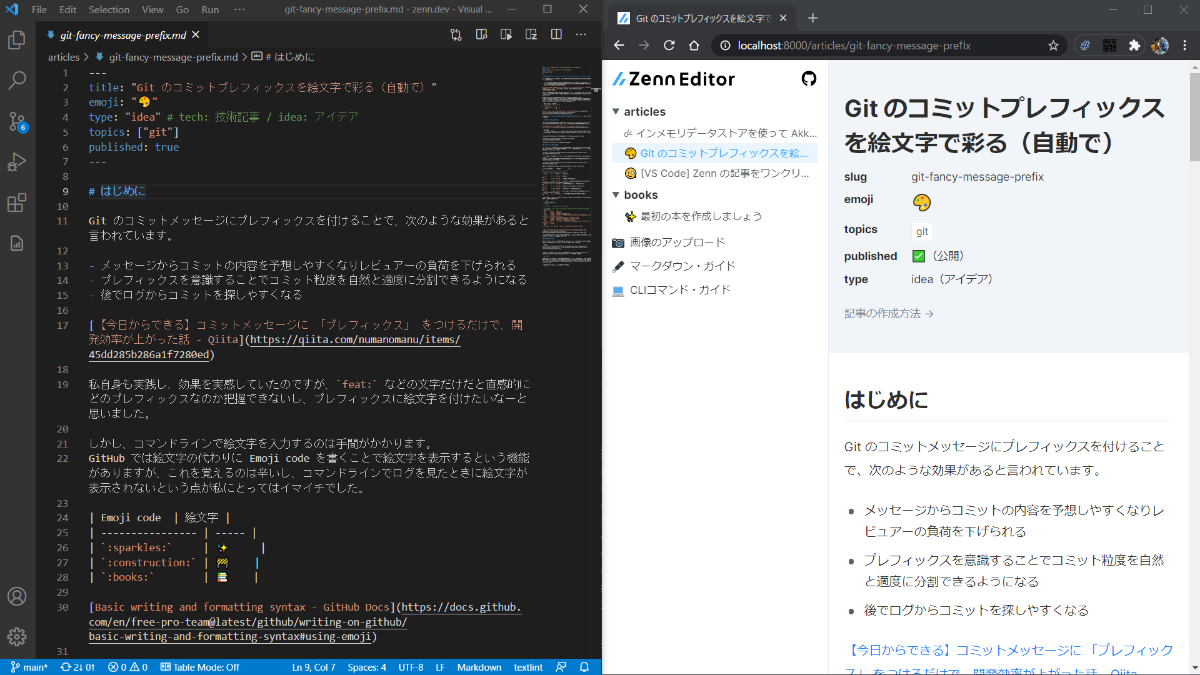The width and height of the screenshot is (1200, 675).
Task: Bookmark this page with the star icon
Action: 1053,45
